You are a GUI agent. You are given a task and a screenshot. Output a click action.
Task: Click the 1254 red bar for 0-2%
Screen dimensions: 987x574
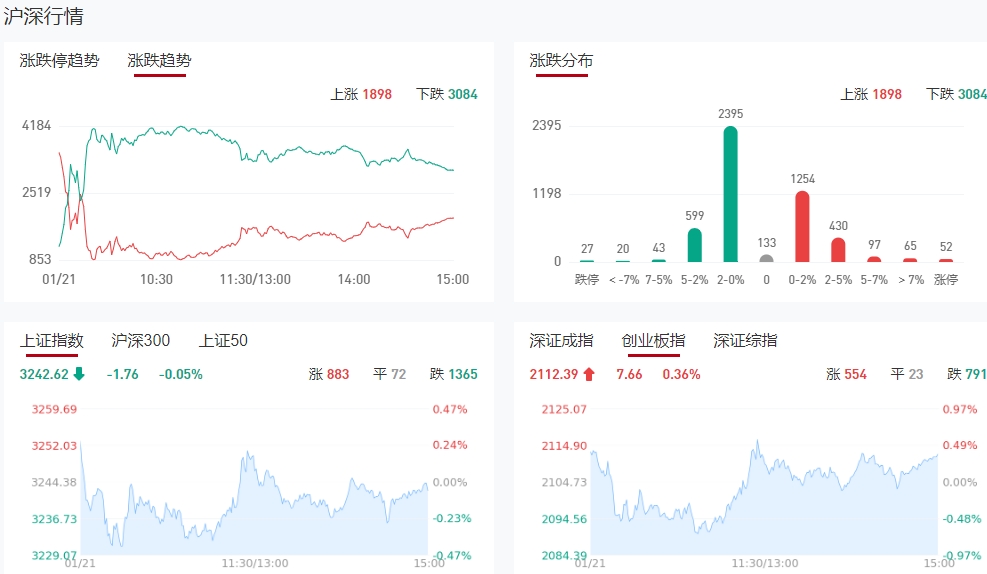(802, 227)
